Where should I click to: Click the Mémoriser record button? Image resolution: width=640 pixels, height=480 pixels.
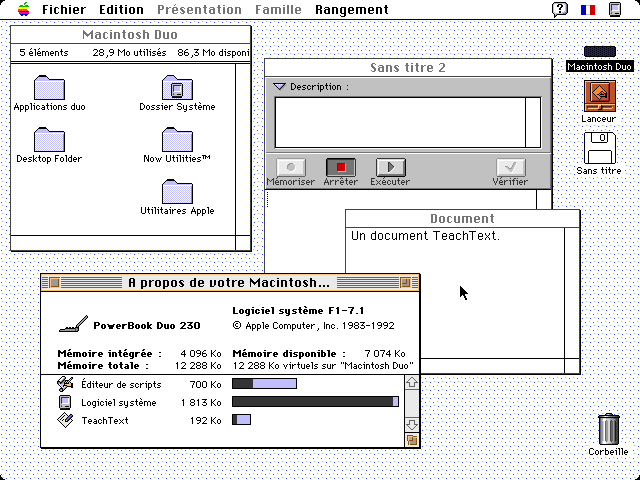click(x=291, y=167)
